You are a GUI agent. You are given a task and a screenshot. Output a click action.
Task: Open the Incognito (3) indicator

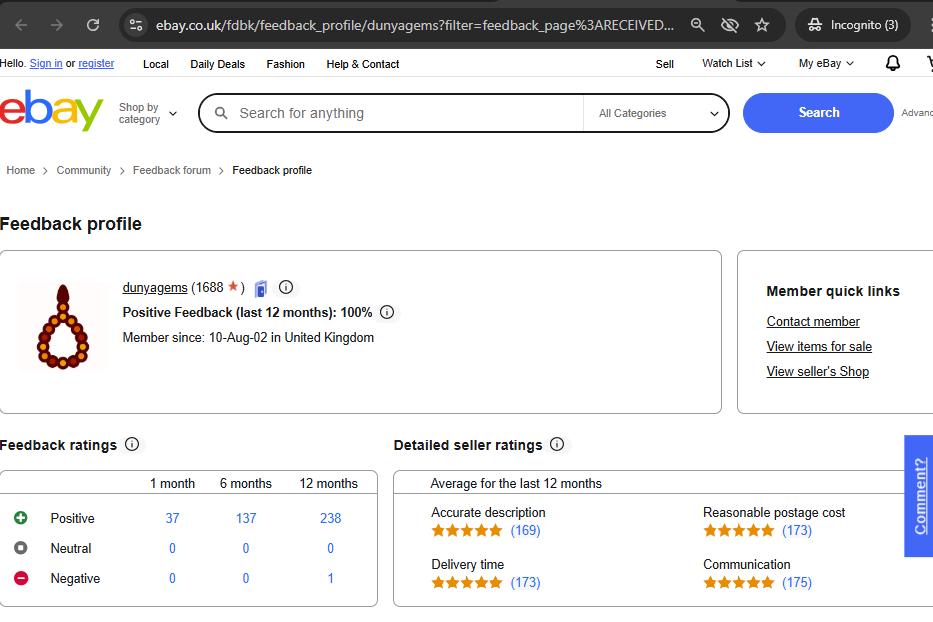(x=852, y=25)
